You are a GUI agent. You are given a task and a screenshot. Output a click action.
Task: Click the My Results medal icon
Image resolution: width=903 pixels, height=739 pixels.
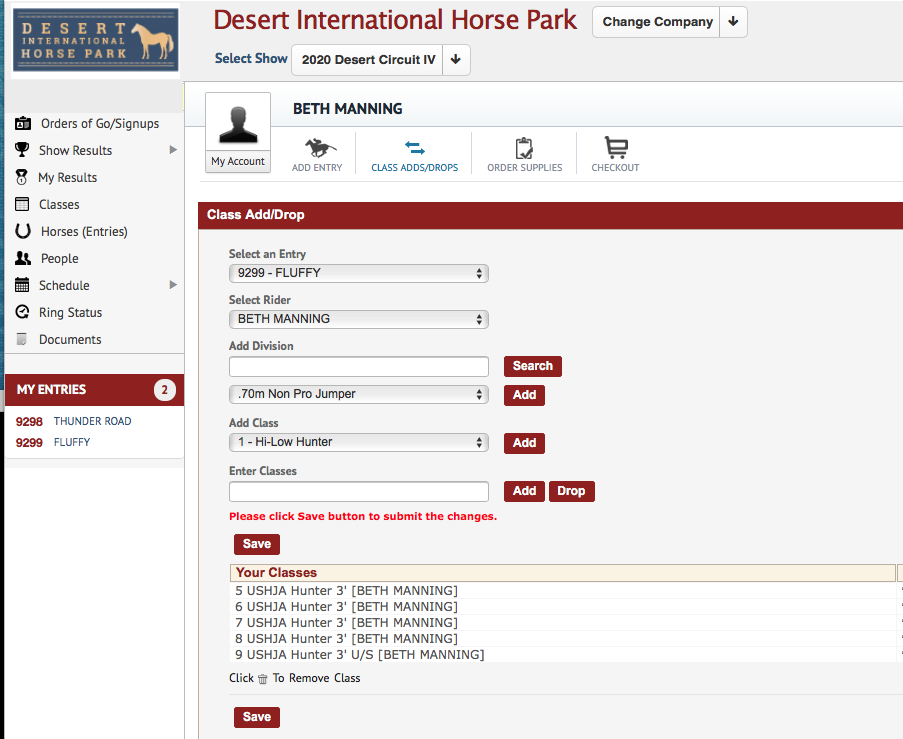point(22,177)
